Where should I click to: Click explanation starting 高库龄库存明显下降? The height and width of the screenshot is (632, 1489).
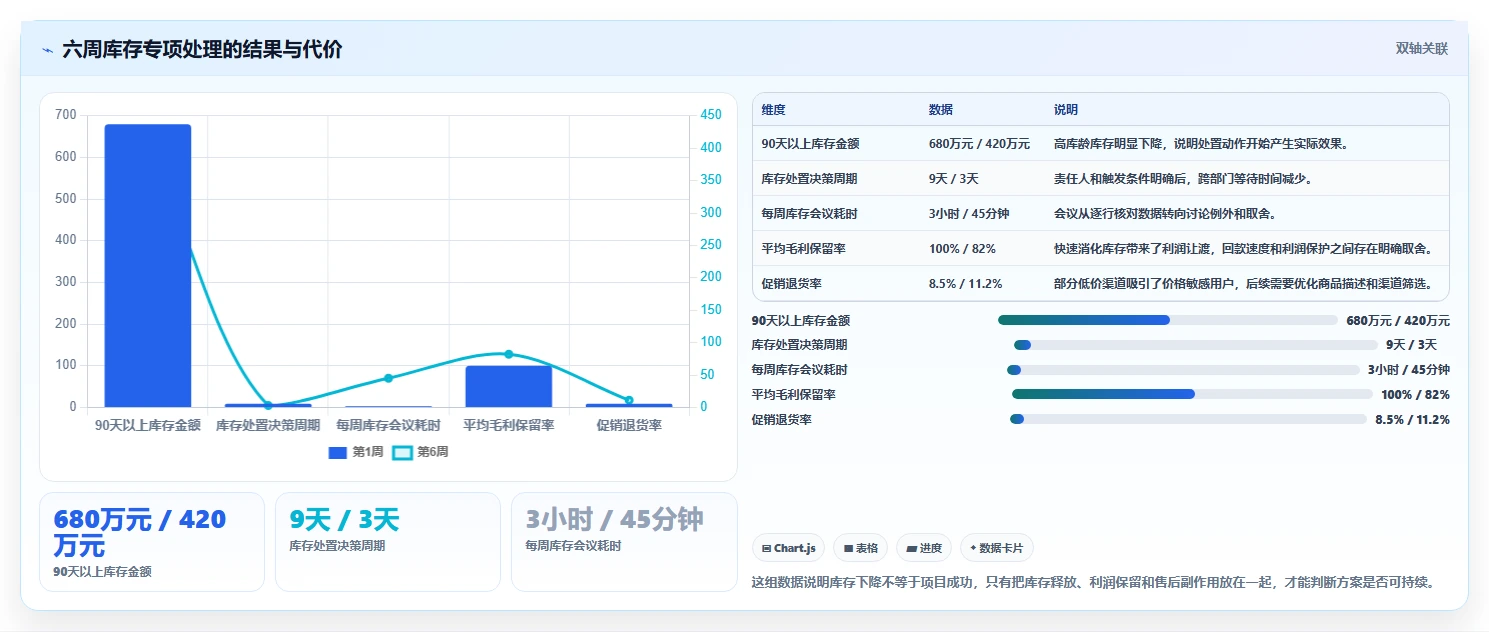pyautogui.click(x=1201, y=144)
